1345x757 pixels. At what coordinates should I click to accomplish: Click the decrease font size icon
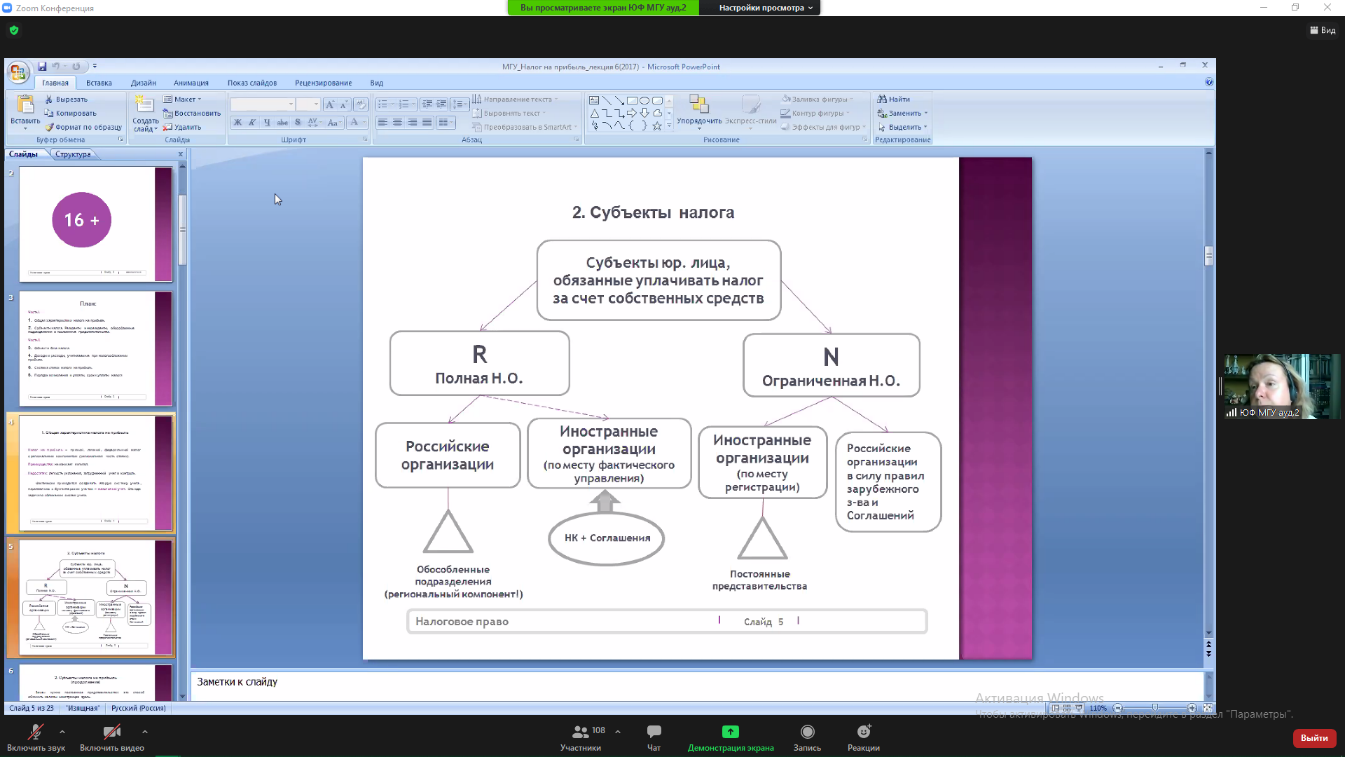click(343, 104)
